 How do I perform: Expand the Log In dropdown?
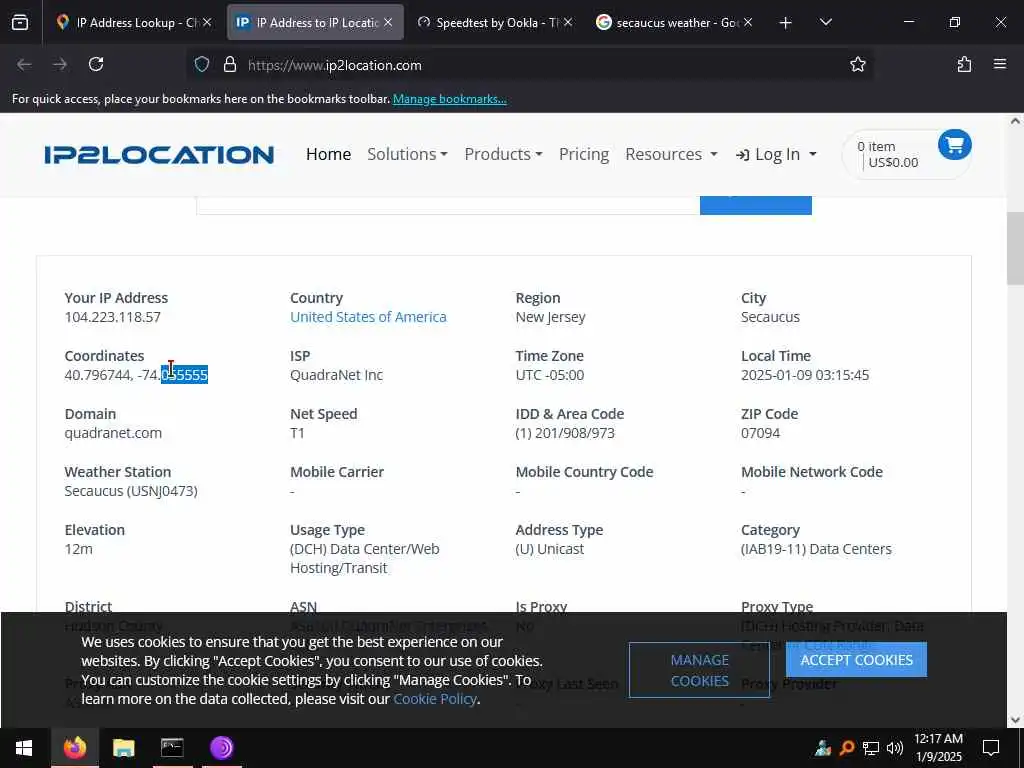(x=776, y=154)
